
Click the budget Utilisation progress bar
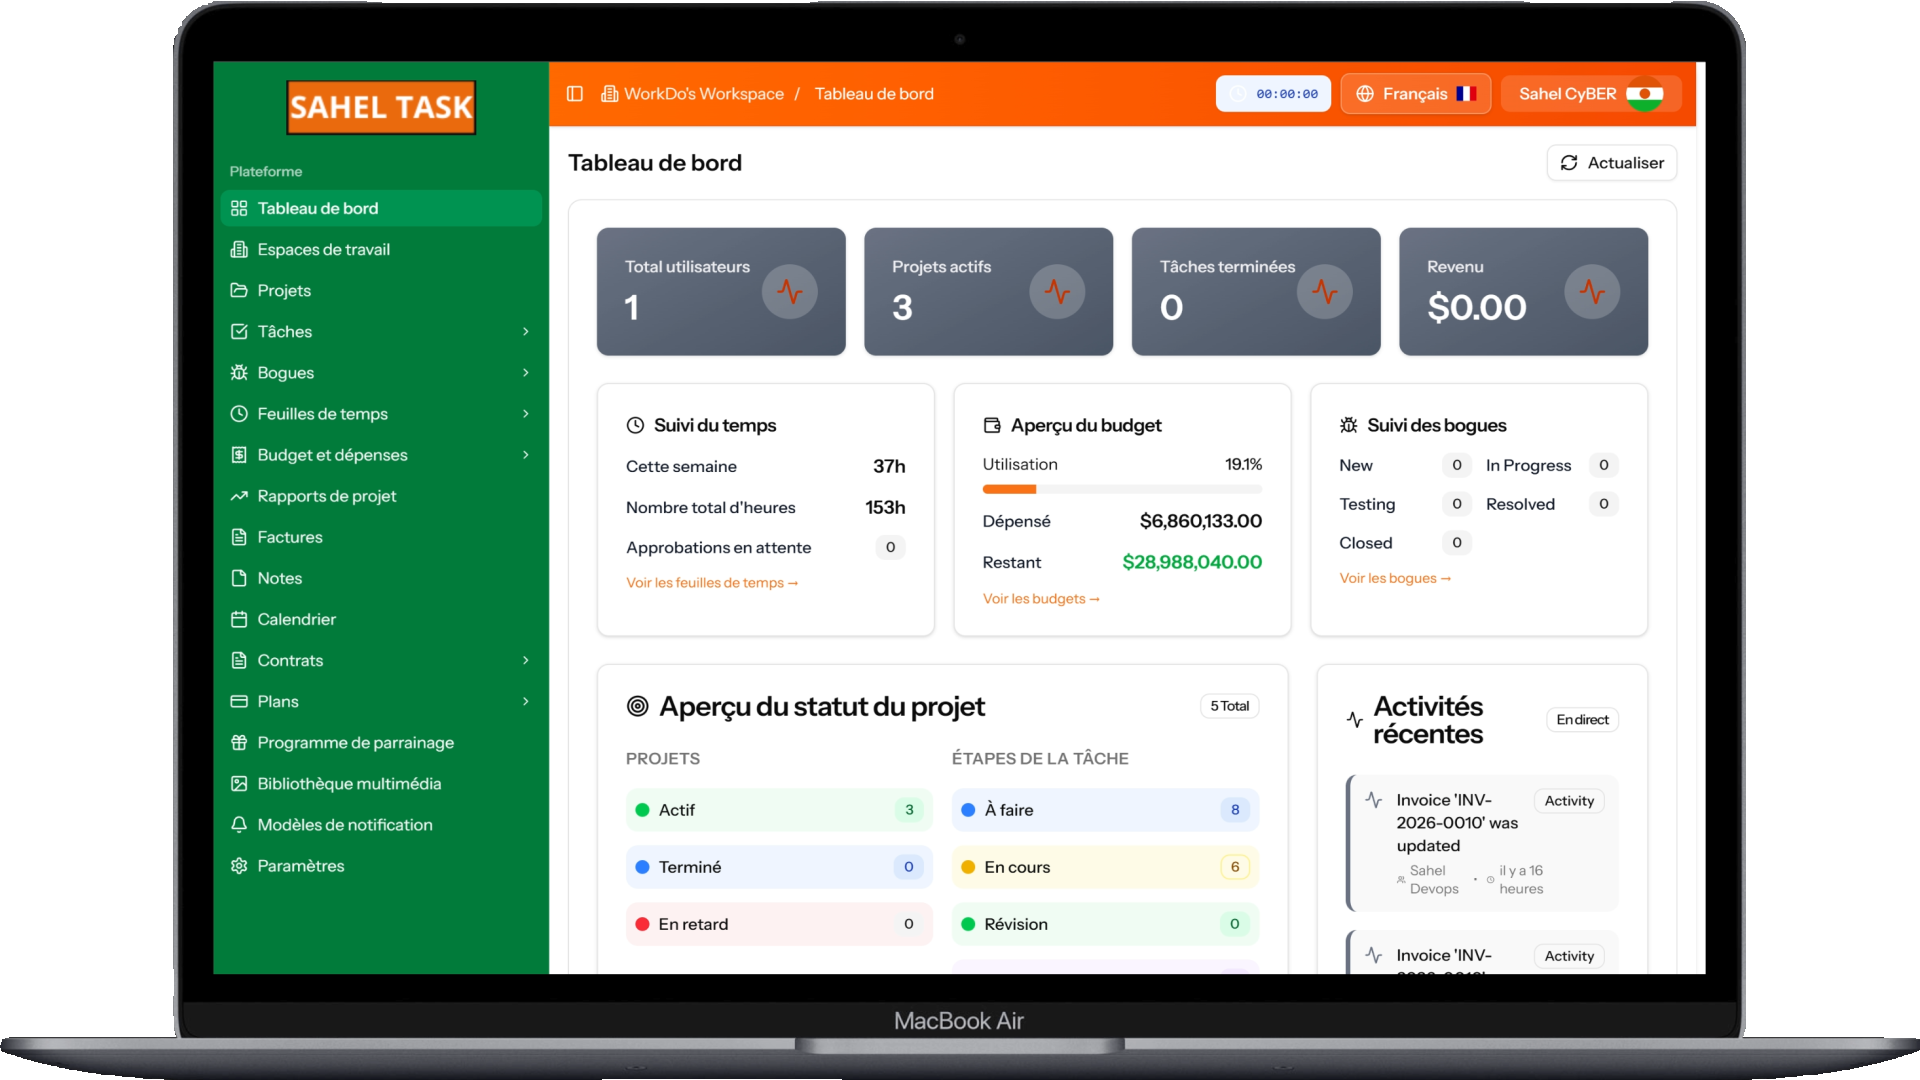point(1122,489)
